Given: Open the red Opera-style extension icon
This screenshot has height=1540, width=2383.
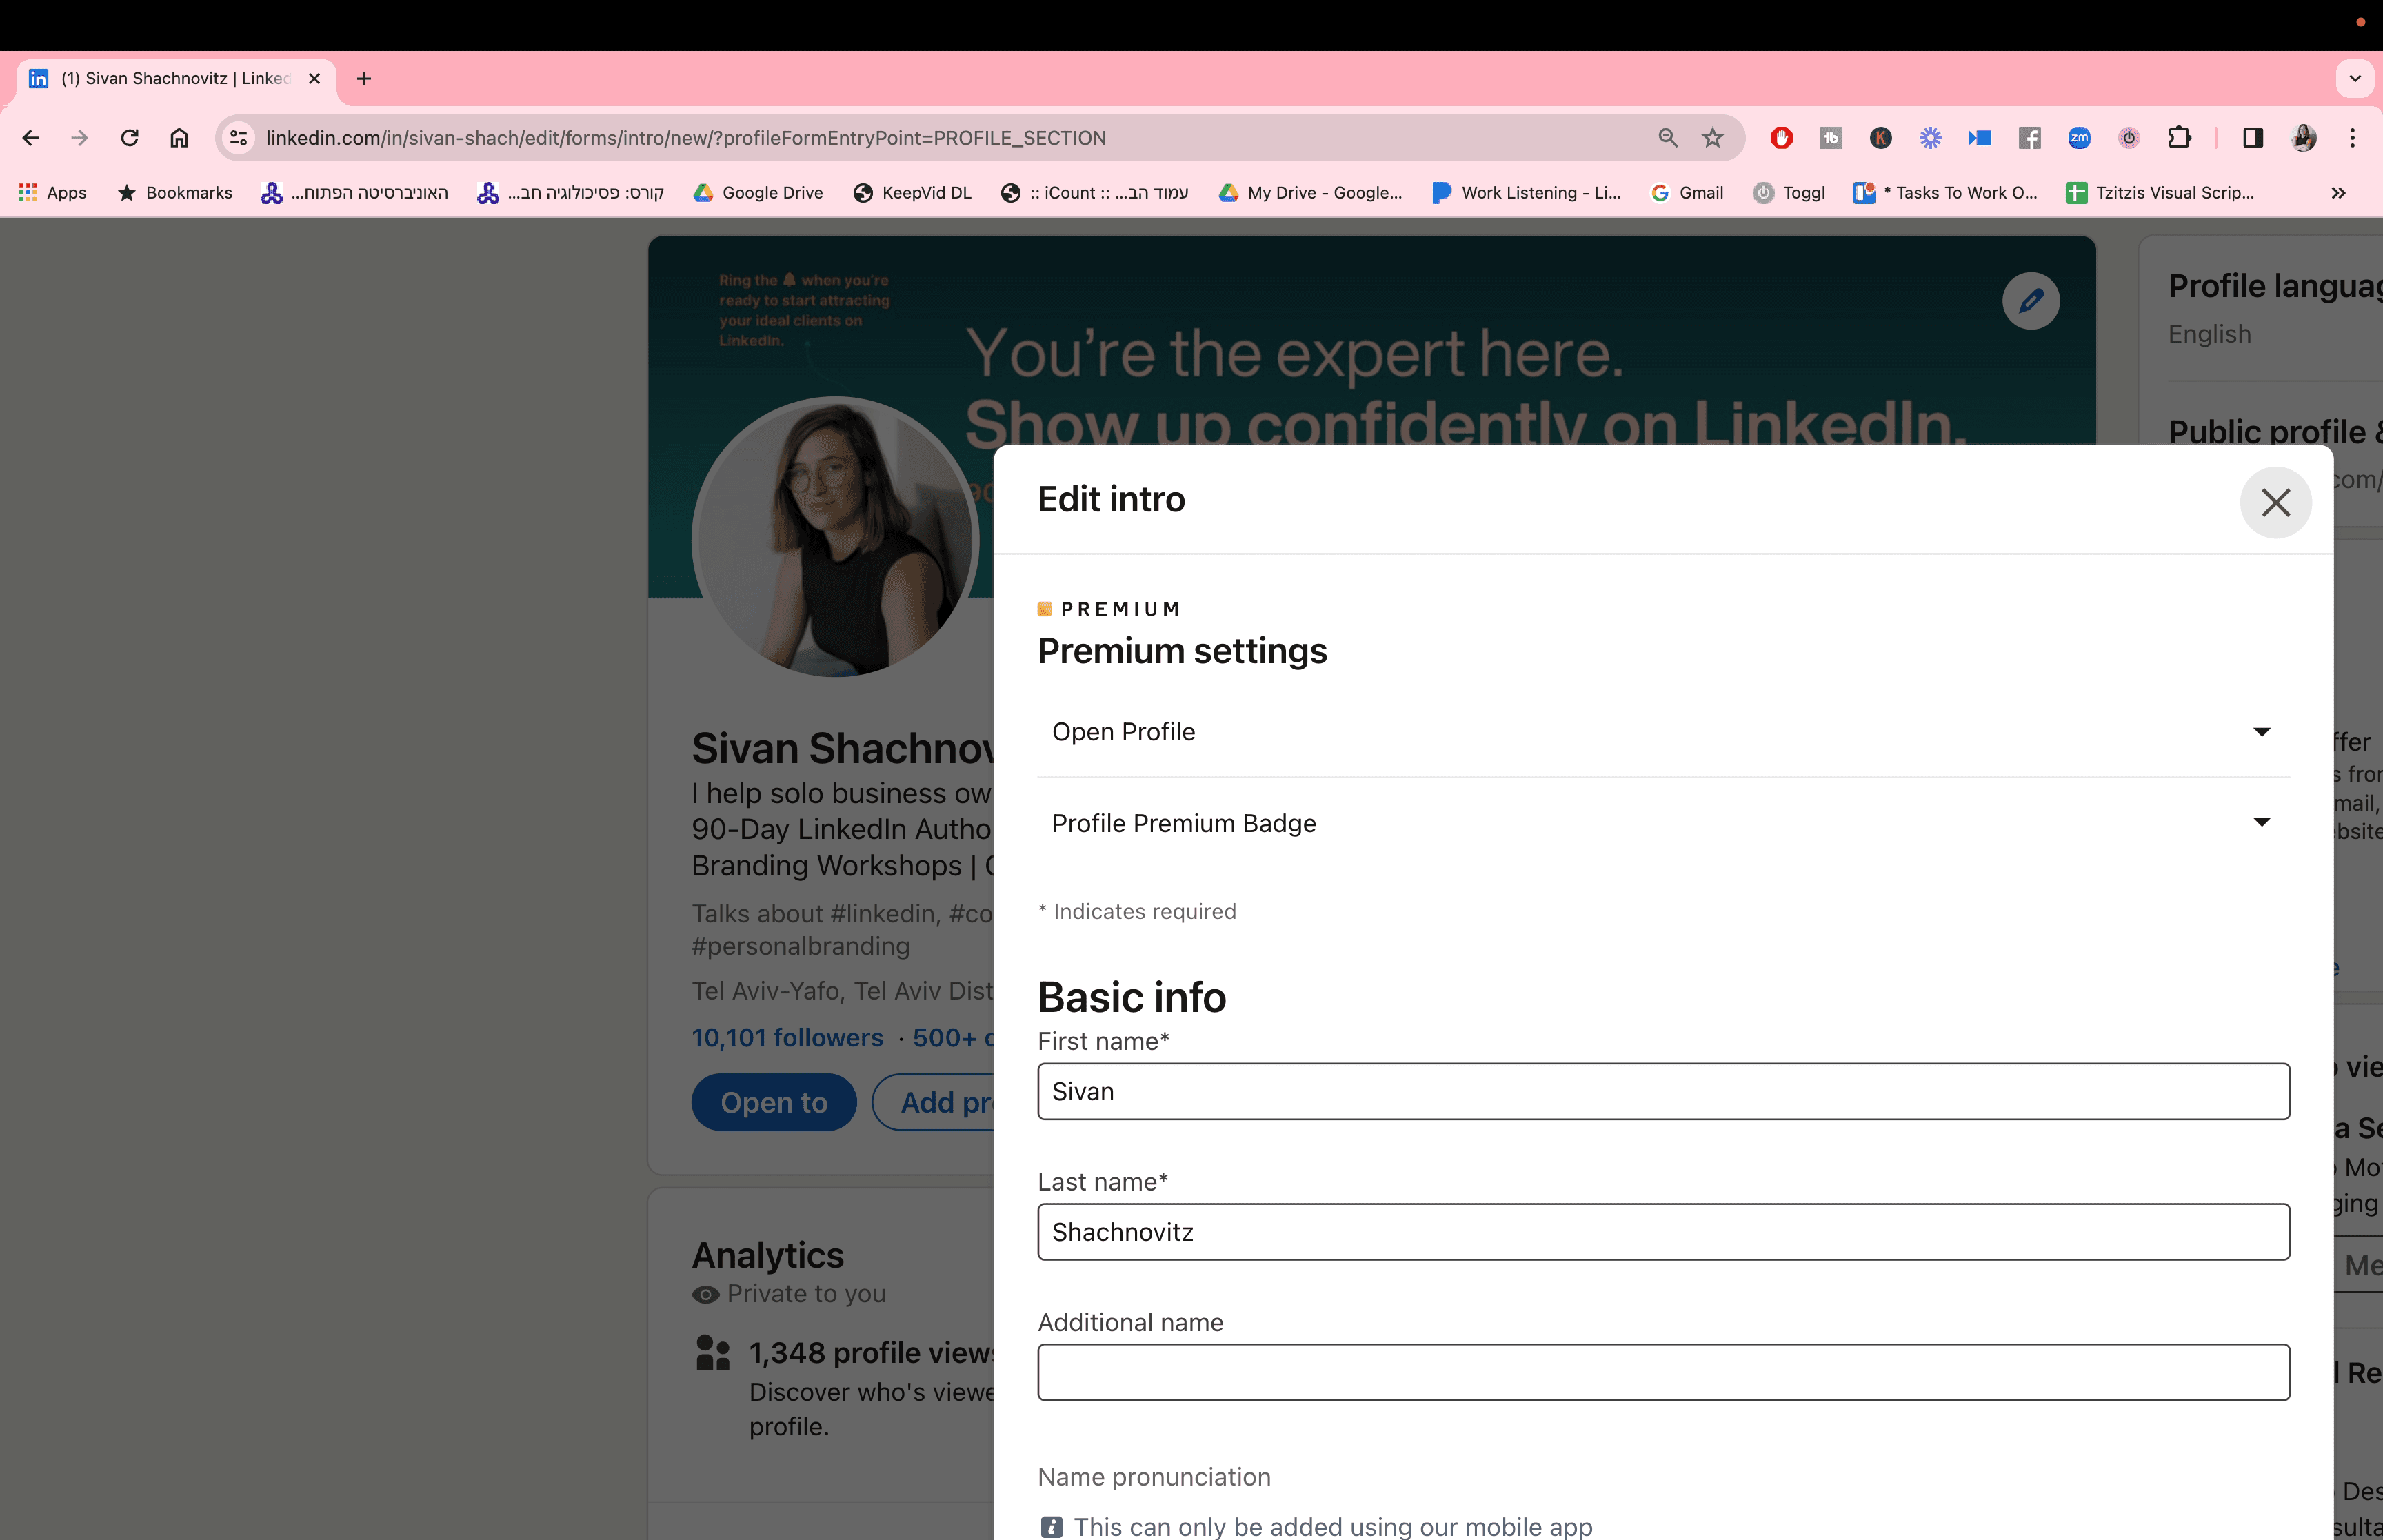Looking at the screenshot, I should [x=1781, y=138].
